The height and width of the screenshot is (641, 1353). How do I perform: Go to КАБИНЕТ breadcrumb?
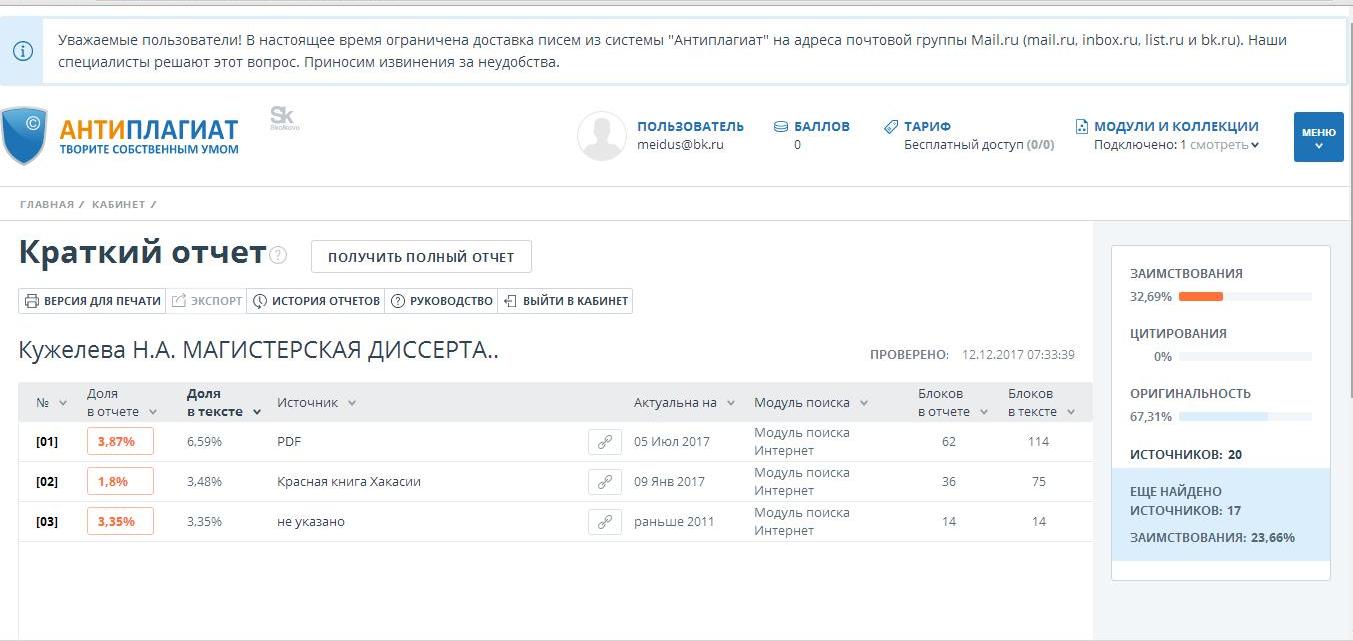[x=118, y=205]
